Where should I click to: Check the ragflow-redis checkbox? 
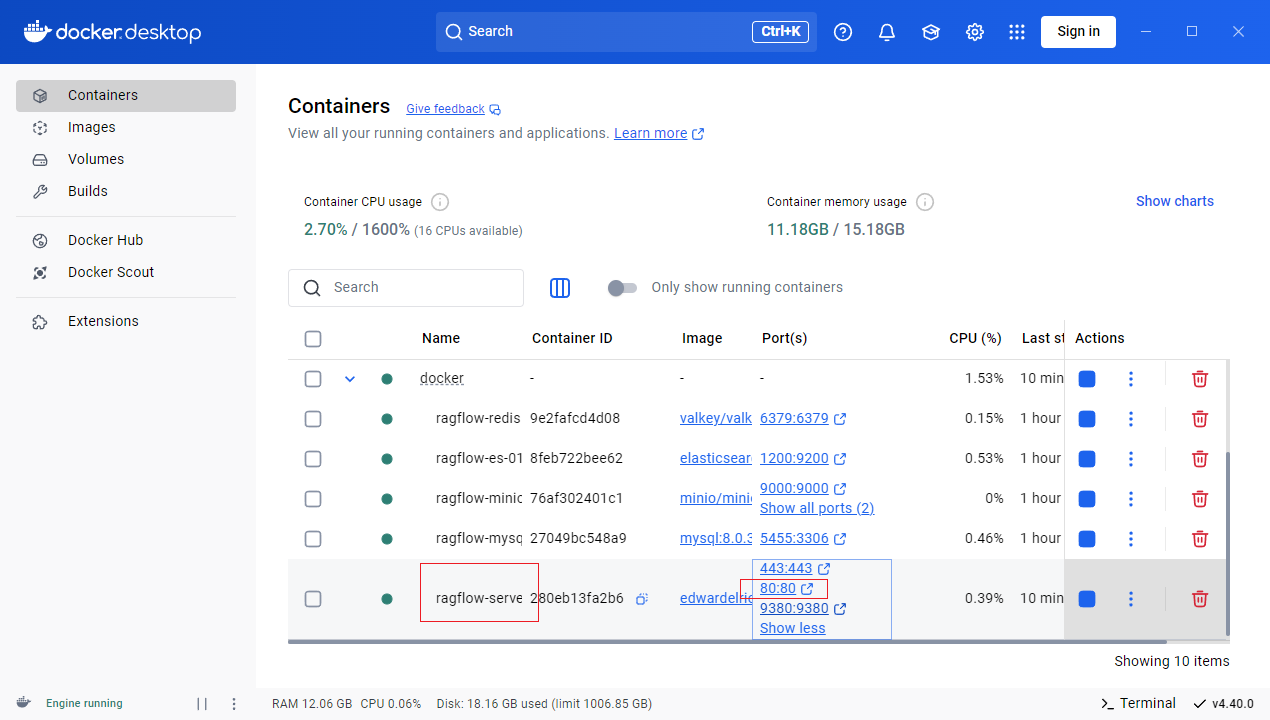(x=313, y=419)
